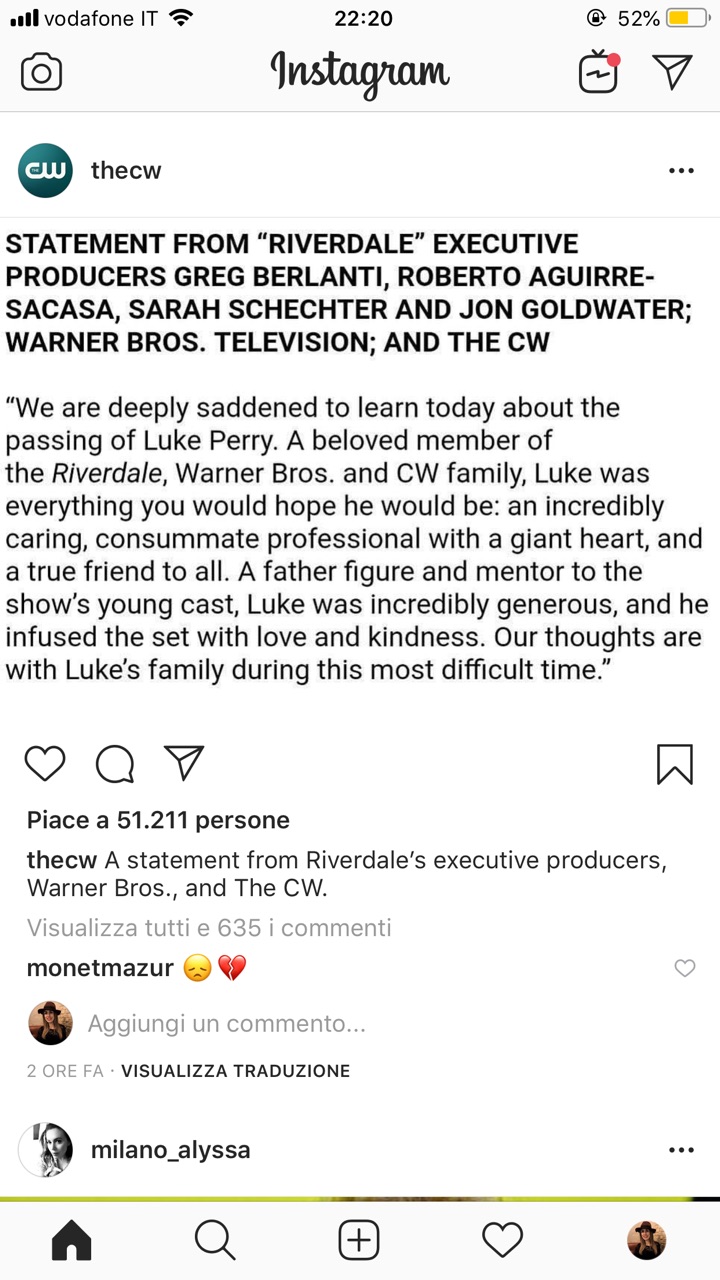The height and width of the screenshot is (1280, 720).
Task: Open direct messages paper plane icon
Action: (x=672, y=72)
